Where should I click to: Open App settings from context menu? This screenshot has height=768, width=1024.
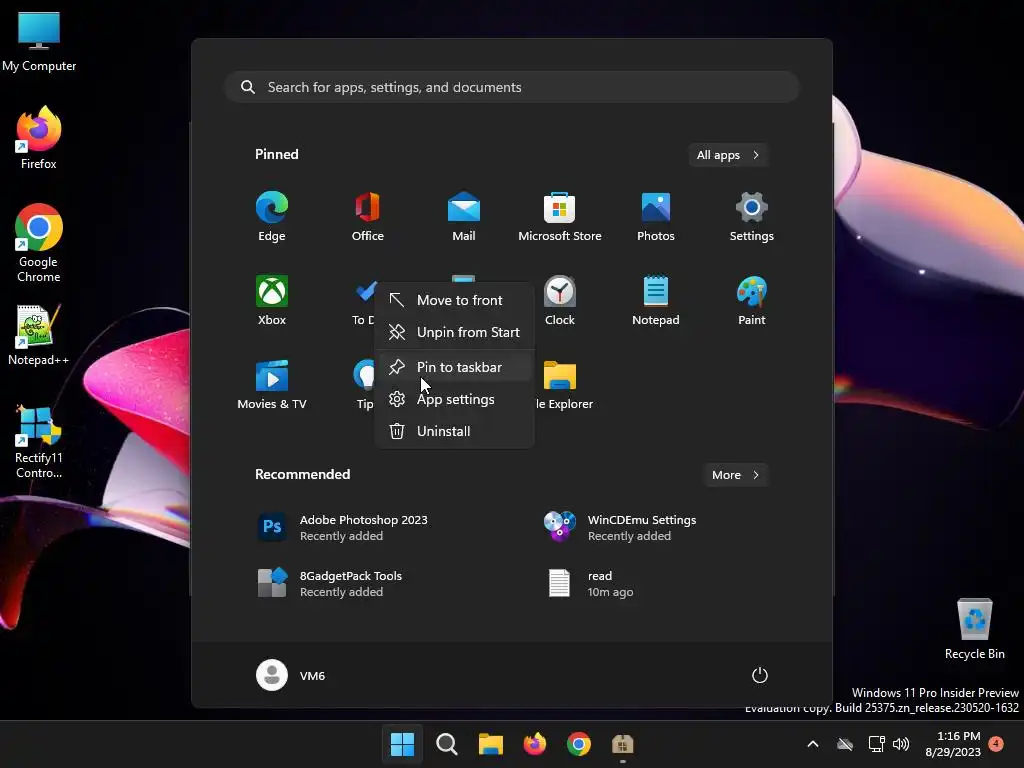click(455, 399)
